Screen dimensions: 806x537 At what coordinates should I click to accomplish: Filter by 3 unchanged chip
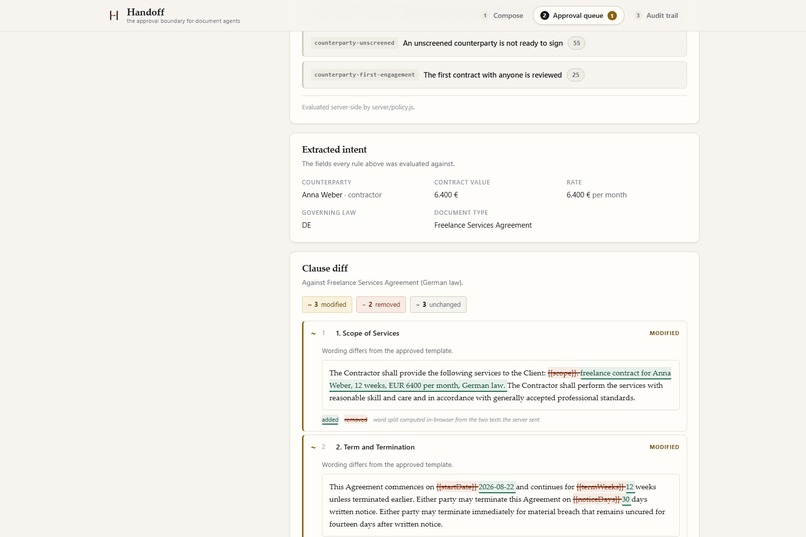tap(438, 305)
